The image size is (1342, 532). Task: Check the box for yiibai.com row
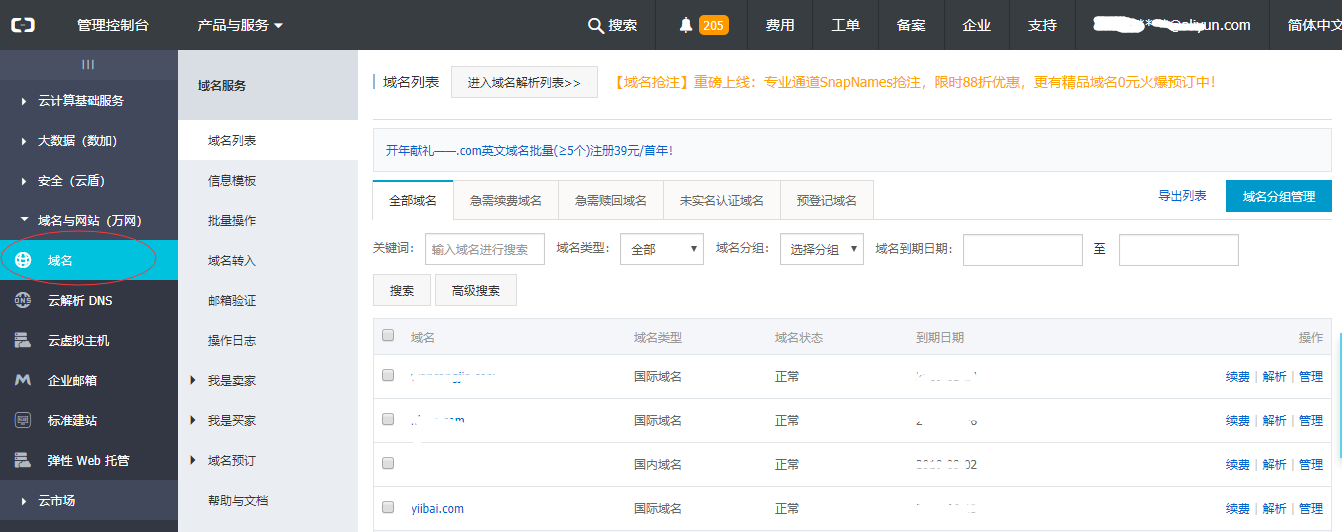(x=388, y=507)
